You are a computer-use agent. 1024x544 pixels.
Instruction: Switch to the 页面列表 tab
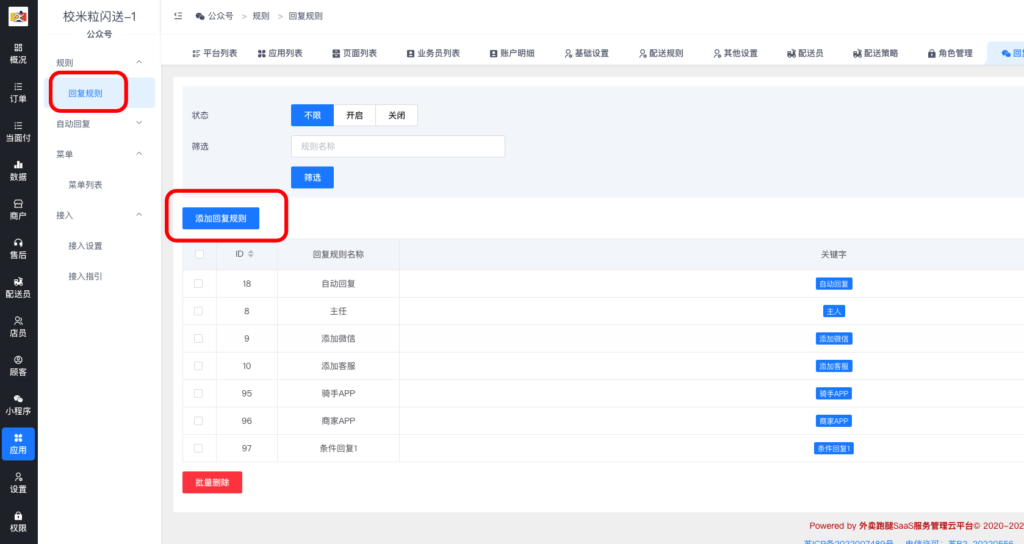[x=355, y=54]
